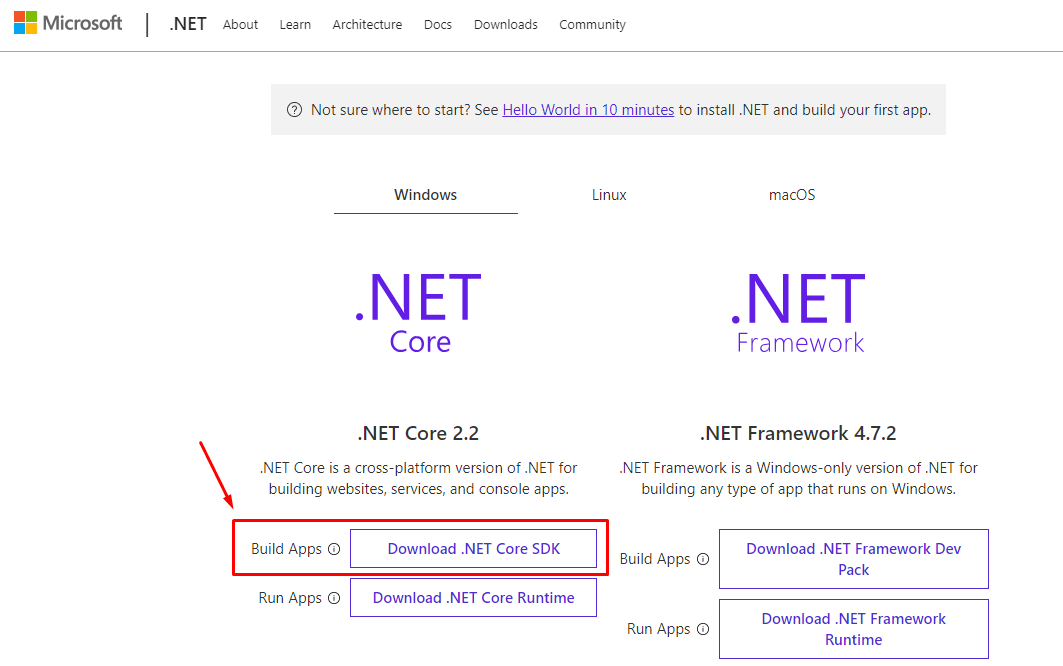Image resolution: width=1063 pixels, height=666 pixels.
Task: Click the info icon beside .NET Core Run Apps
Action: tap(333, 597)
